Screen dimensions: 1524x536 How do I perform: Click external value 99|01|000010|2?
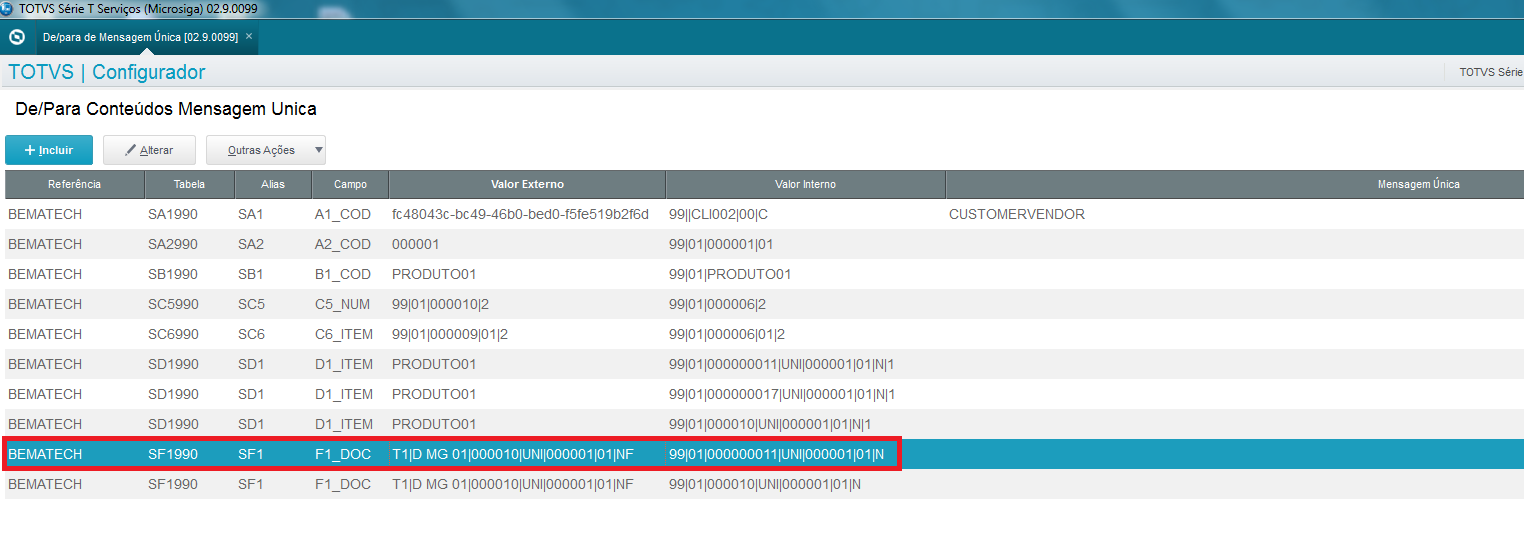click(x=439, y=304)
